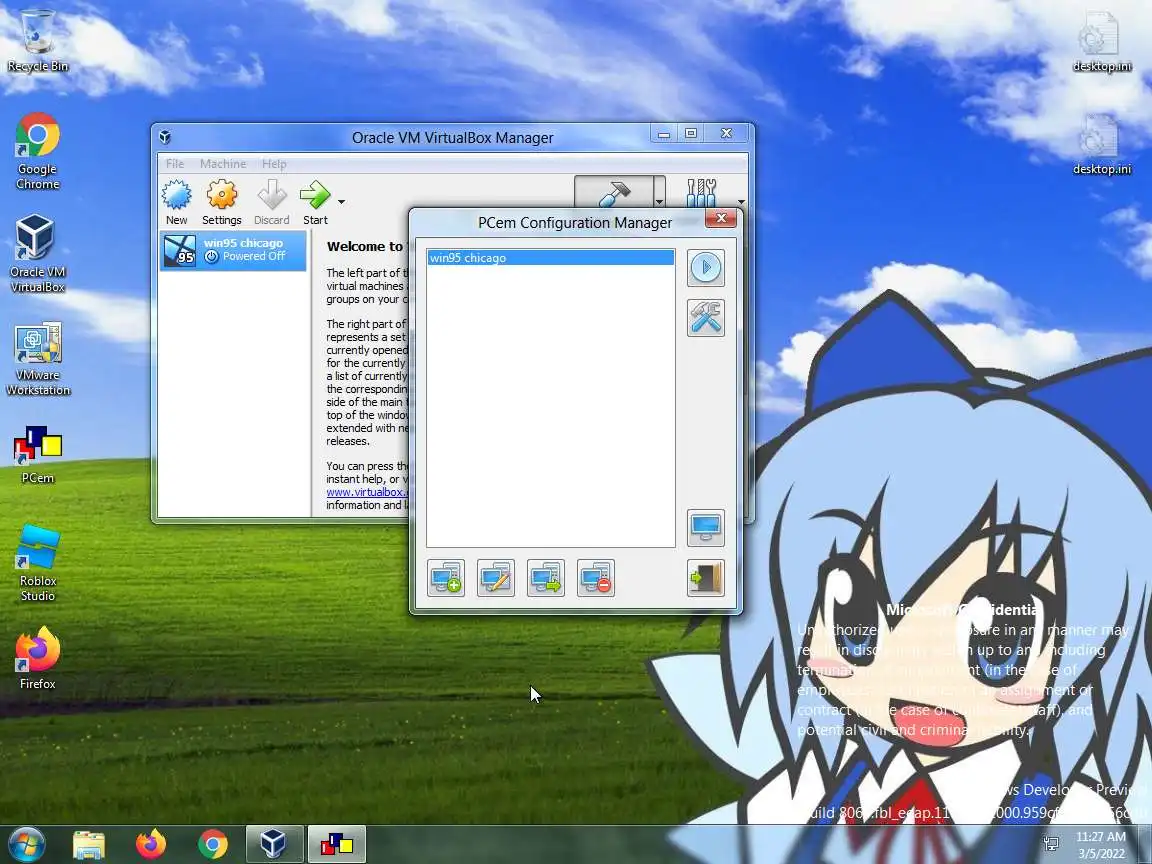Click the VirtualBox Machine Tools hammer button
Image resolution: width=1152 pixels, height=864 pixels.
(614, 192)
